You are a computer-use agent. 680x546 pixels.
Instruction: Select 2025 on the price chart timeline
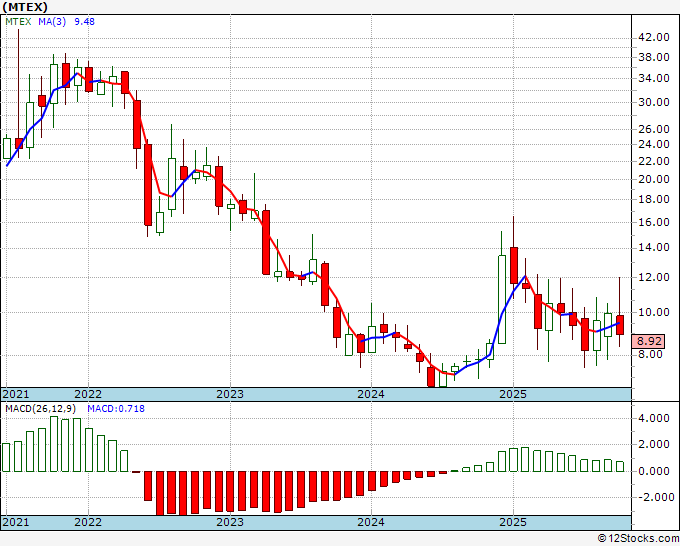coord(513,394)
